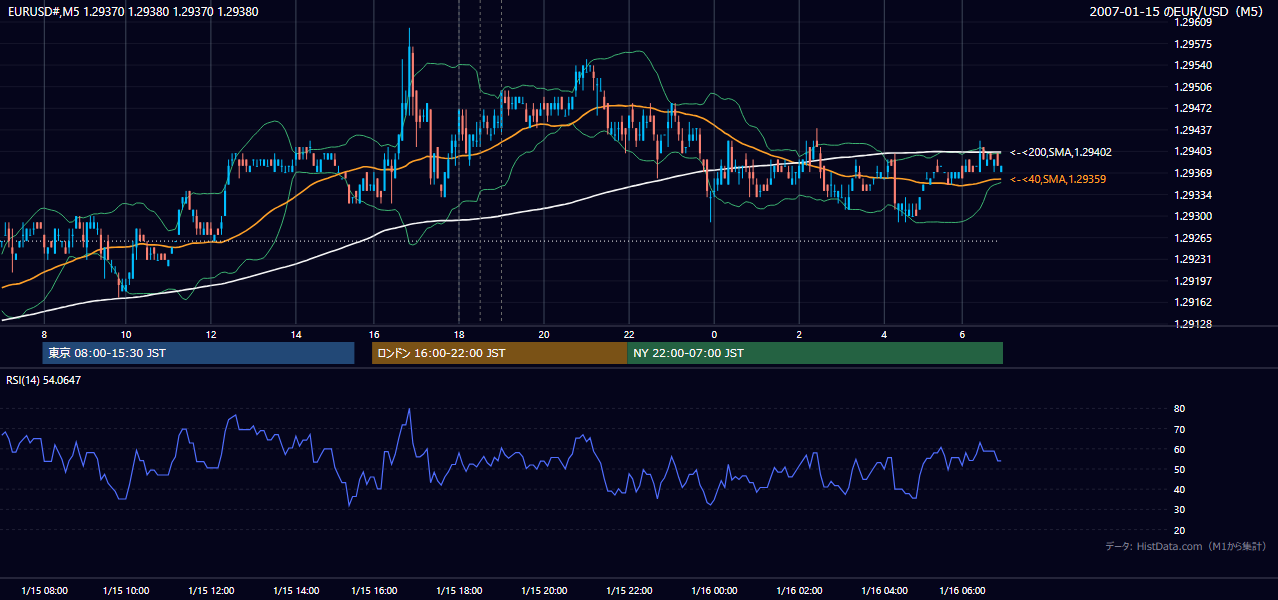Click price axis value 1.29506
The height and width of the screenshot is (600, 1278).
click(1192, 87)
